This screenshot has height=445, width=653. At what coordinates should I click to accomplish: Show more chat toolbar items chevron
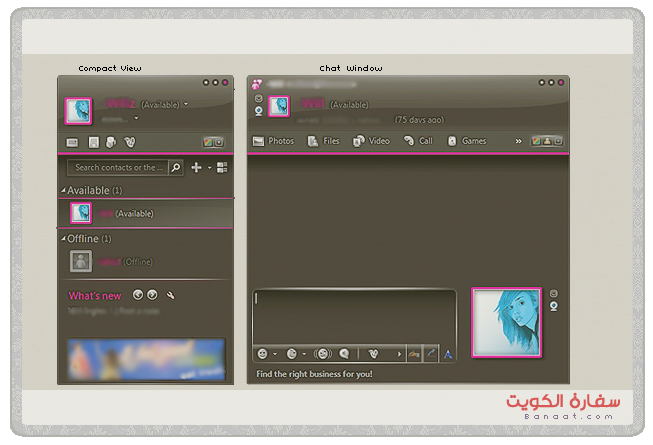coord(518,141)
